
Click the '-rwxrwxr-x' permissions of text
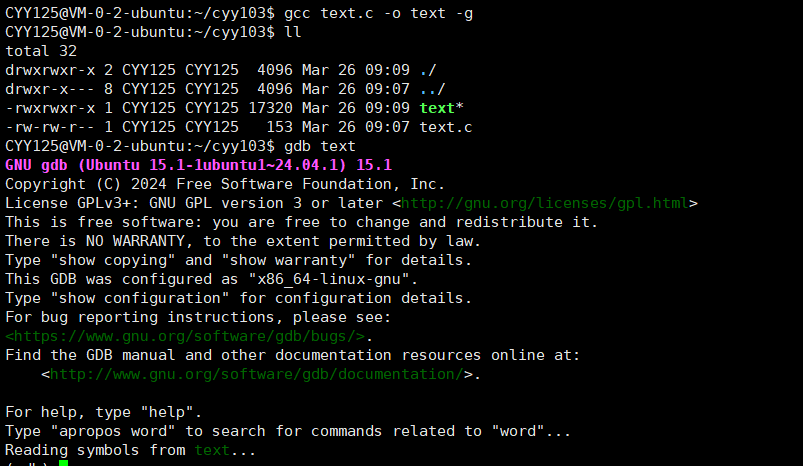click(50, 108)
